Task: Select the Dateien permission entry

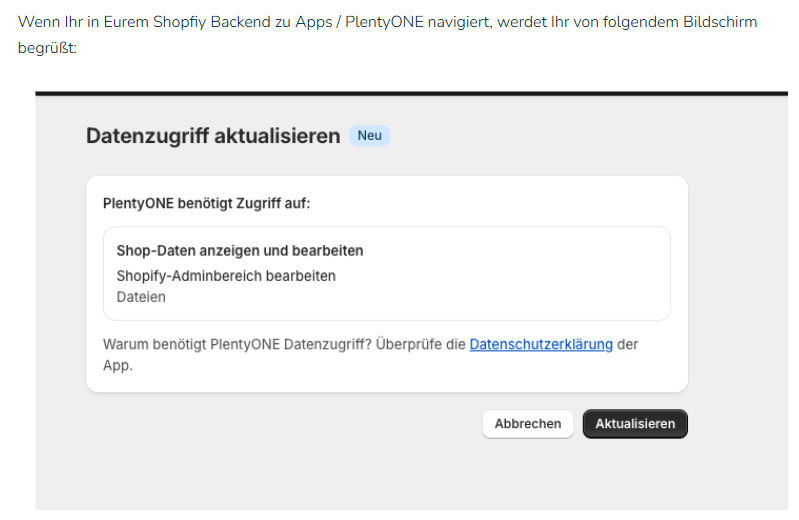Action: (x=141, y=296)
